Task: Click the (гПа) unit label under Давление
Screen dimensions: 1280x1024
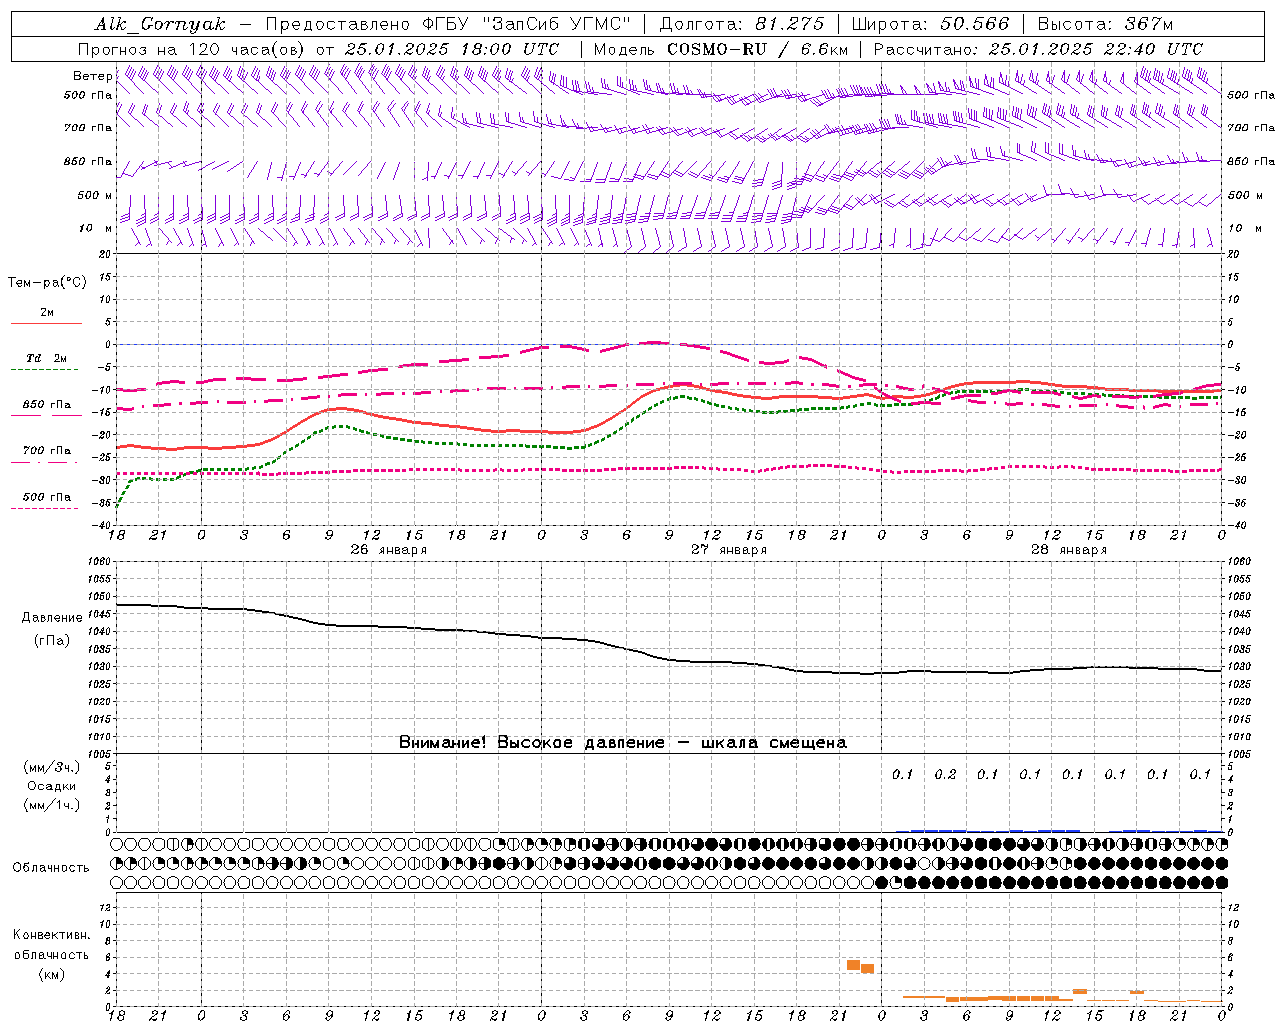Action: (x=52, y=641)
